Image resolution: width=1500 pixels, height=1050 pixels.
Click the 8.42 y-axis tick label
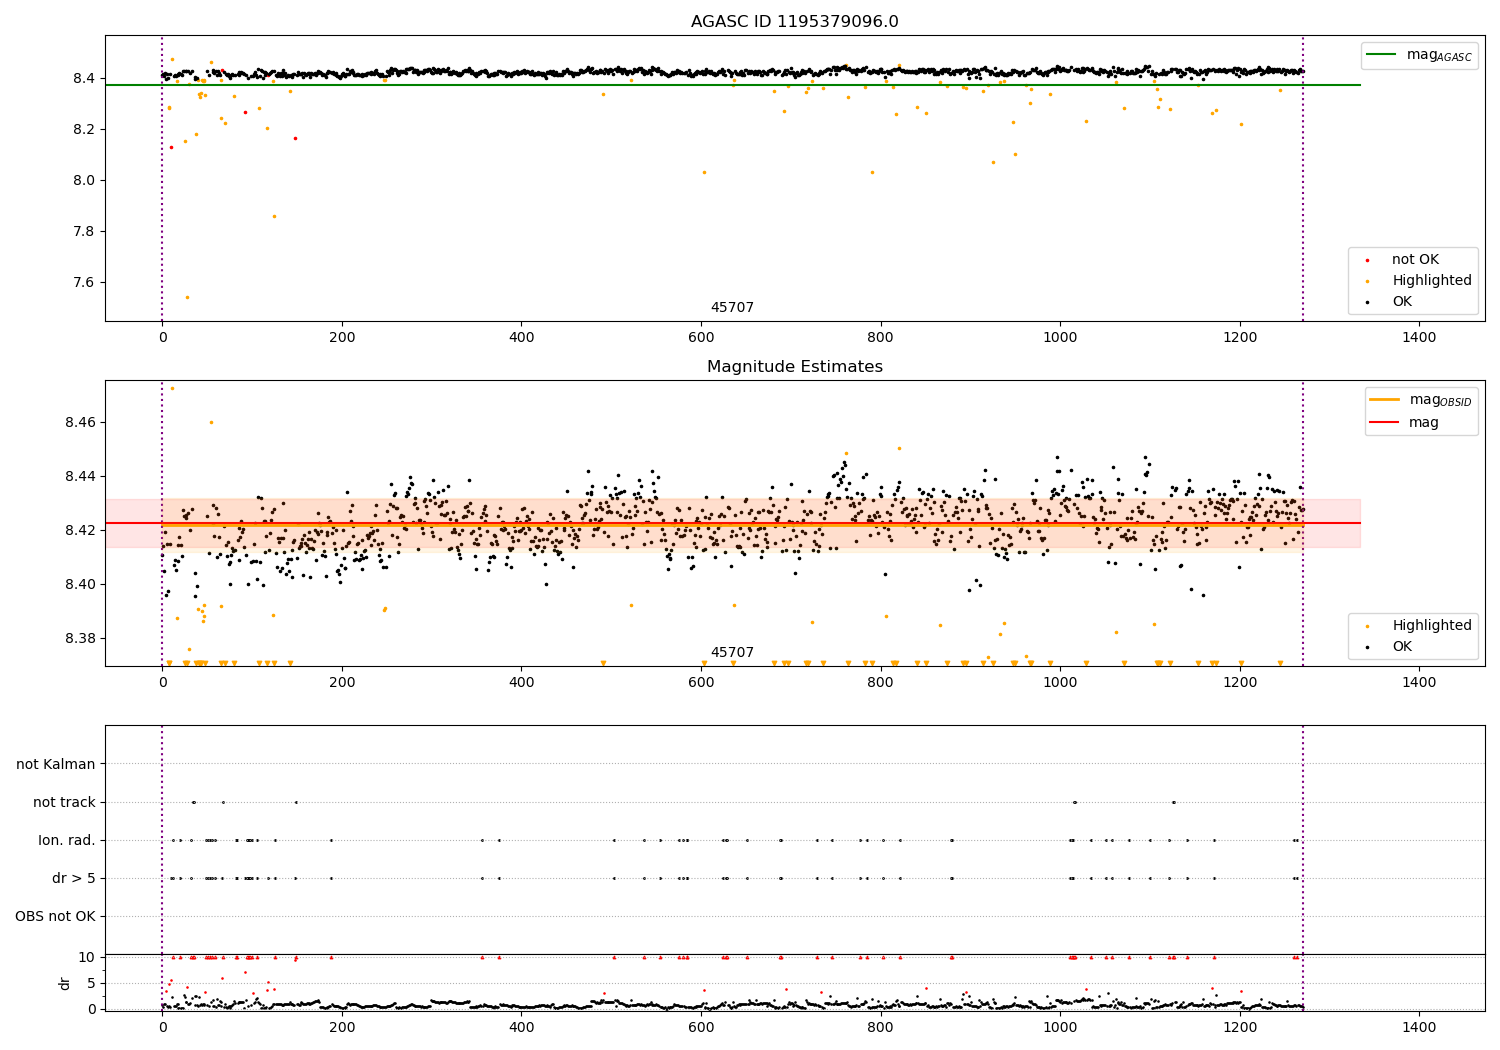pos(80,531)
